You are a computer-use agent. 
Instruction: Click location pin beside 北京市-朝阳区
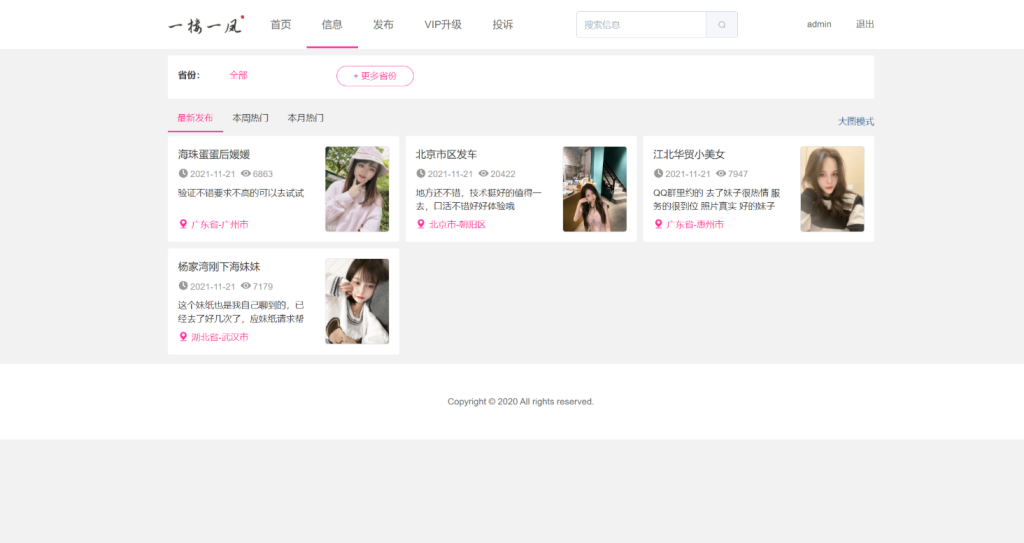pyautogui.click(x=421, y=224)
